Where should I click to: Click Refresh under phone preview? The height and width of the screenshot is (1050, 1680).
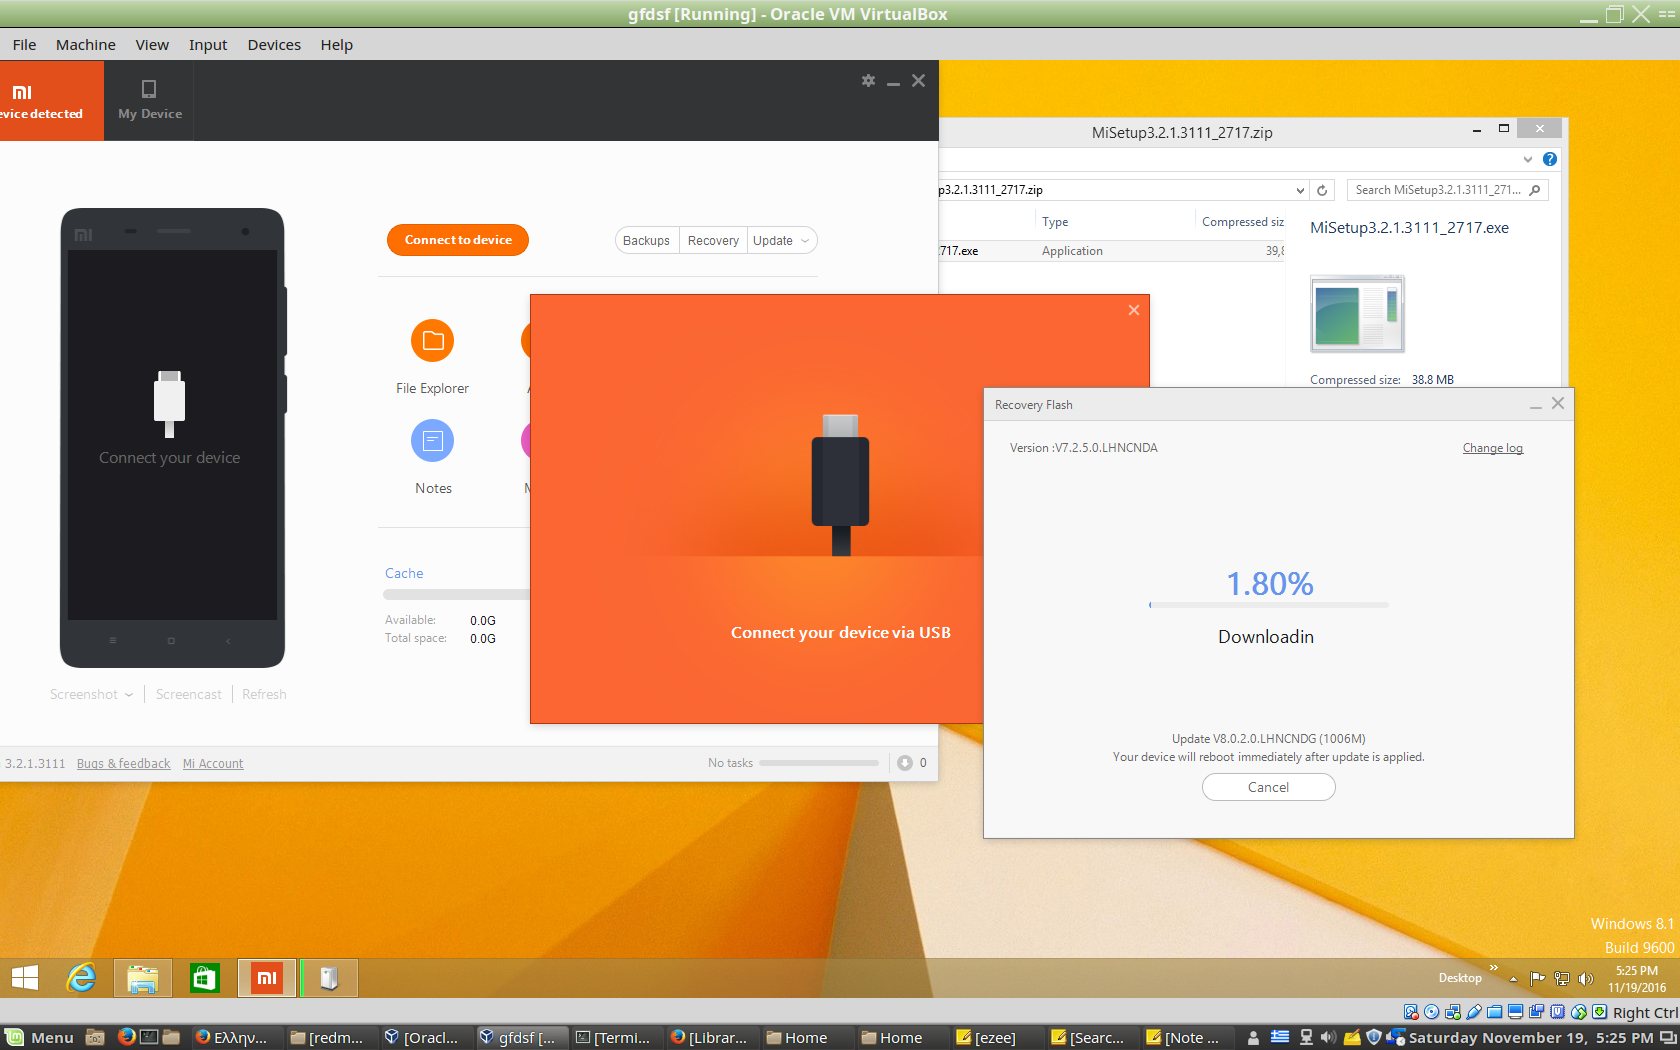(264, 694)
